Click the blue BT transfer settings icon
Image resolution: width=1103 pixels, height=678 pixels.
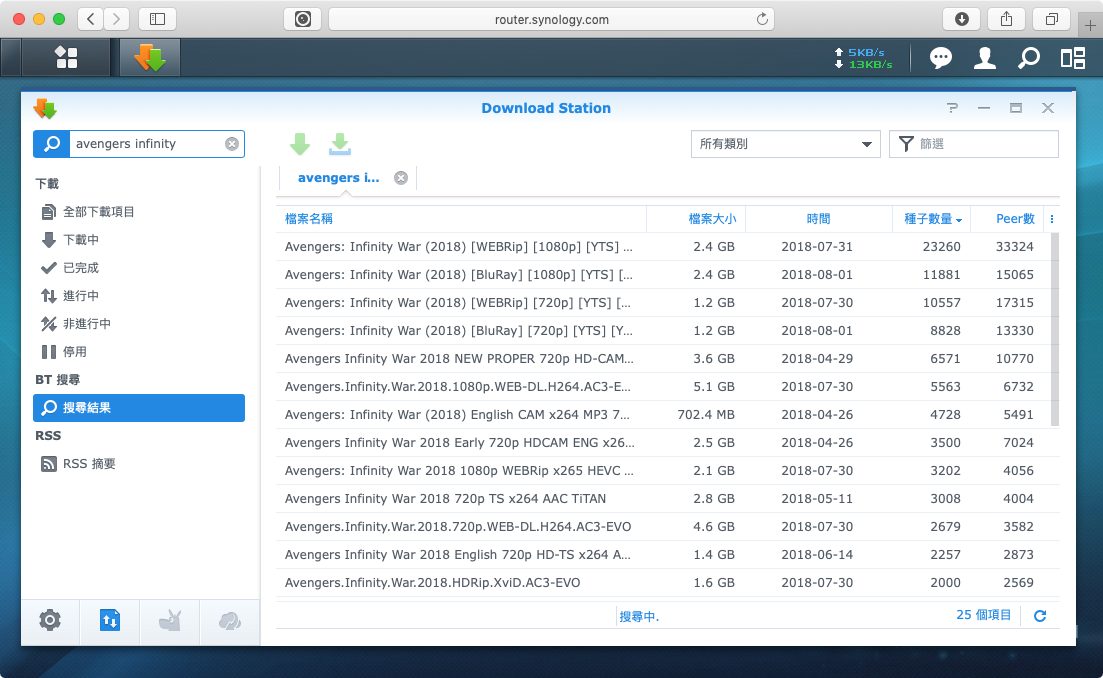(110, 620)
